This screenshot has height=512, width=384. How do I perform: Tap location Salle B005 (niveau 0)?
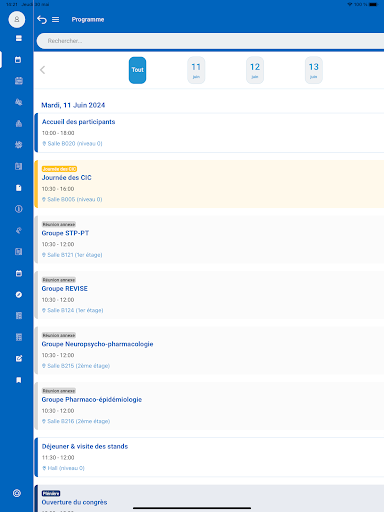(72, 199)
